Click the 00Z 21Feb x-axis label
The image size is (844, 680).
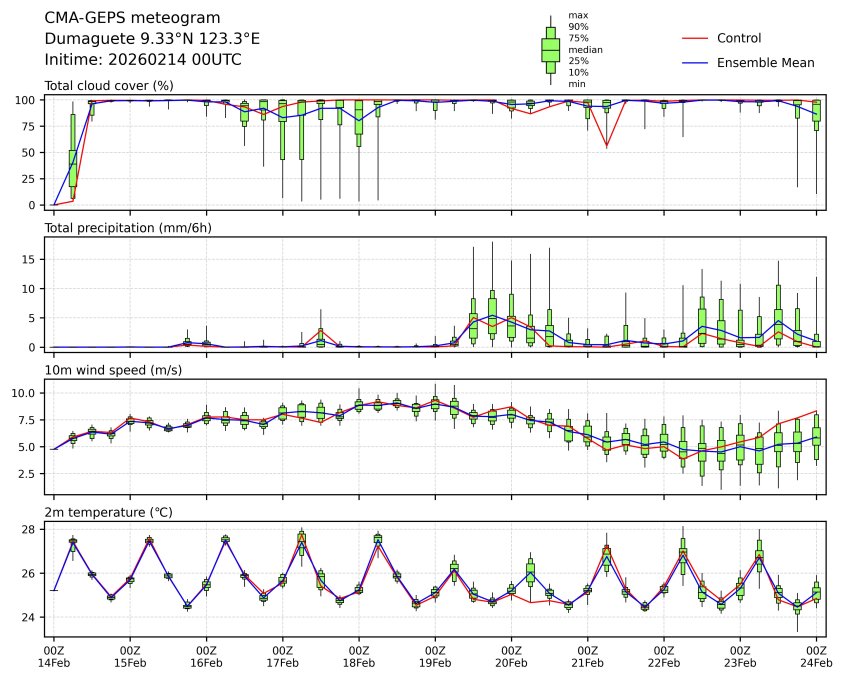coord(587,655)
